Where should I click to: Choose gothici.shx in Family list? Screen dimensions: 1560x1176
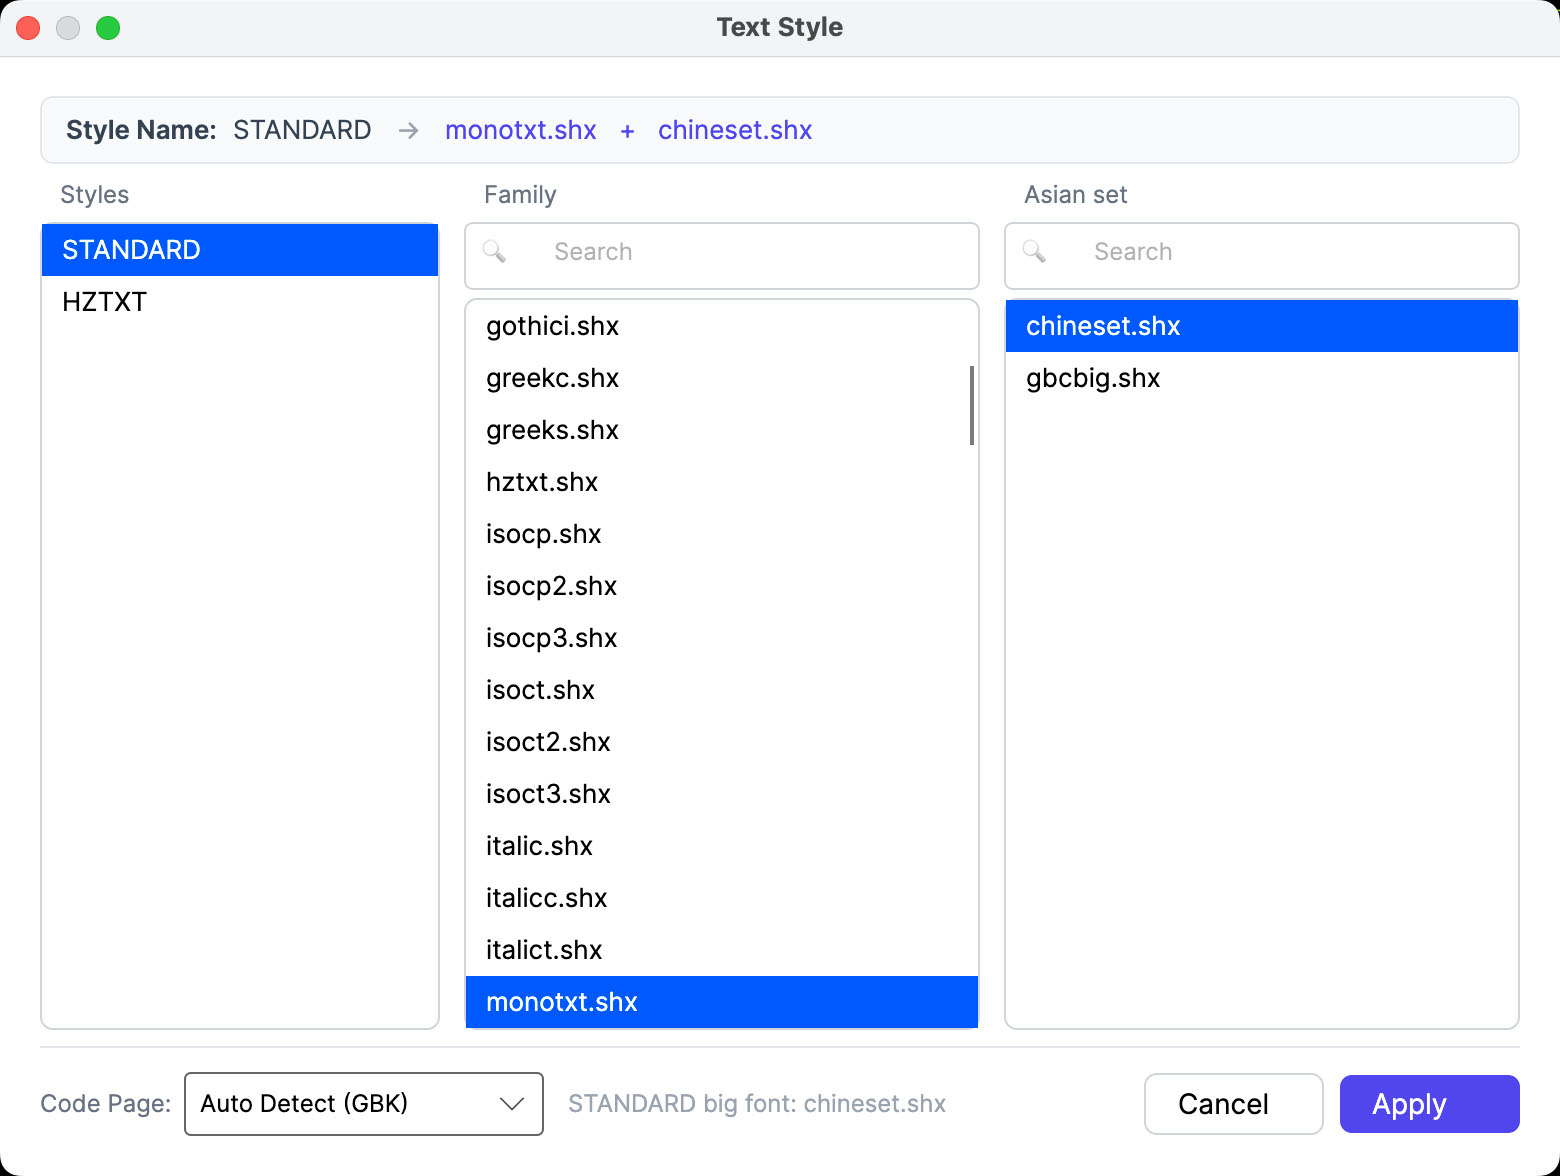coord(722,326)
